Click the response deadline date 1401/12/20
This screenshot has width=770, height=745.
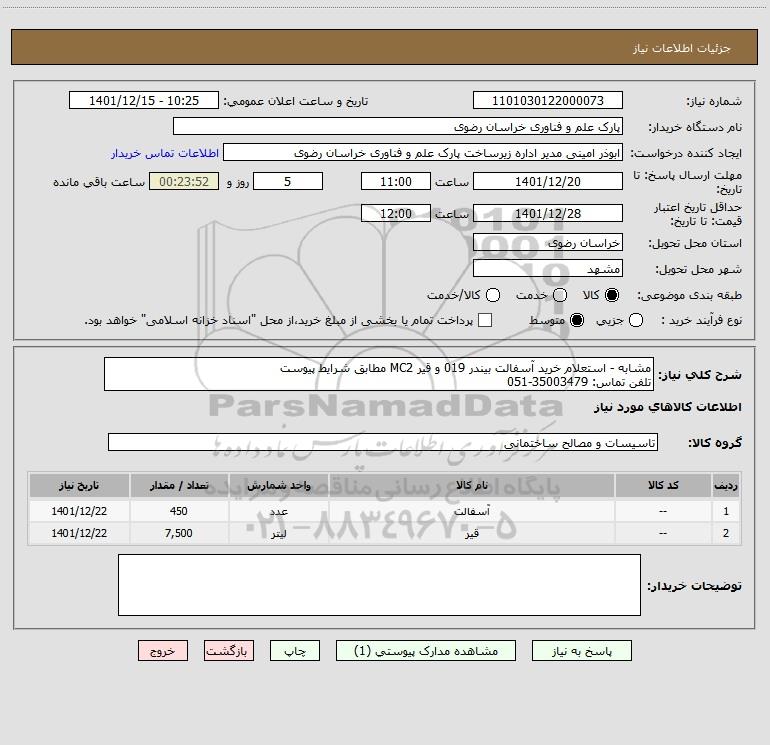coord(548,181)
